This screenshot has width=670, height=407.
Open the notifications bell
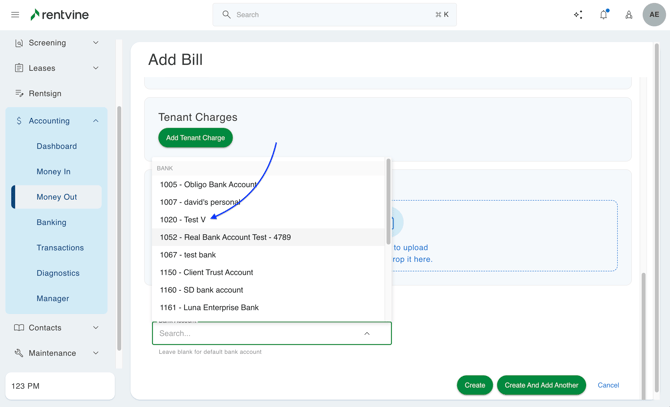(603, 15)
